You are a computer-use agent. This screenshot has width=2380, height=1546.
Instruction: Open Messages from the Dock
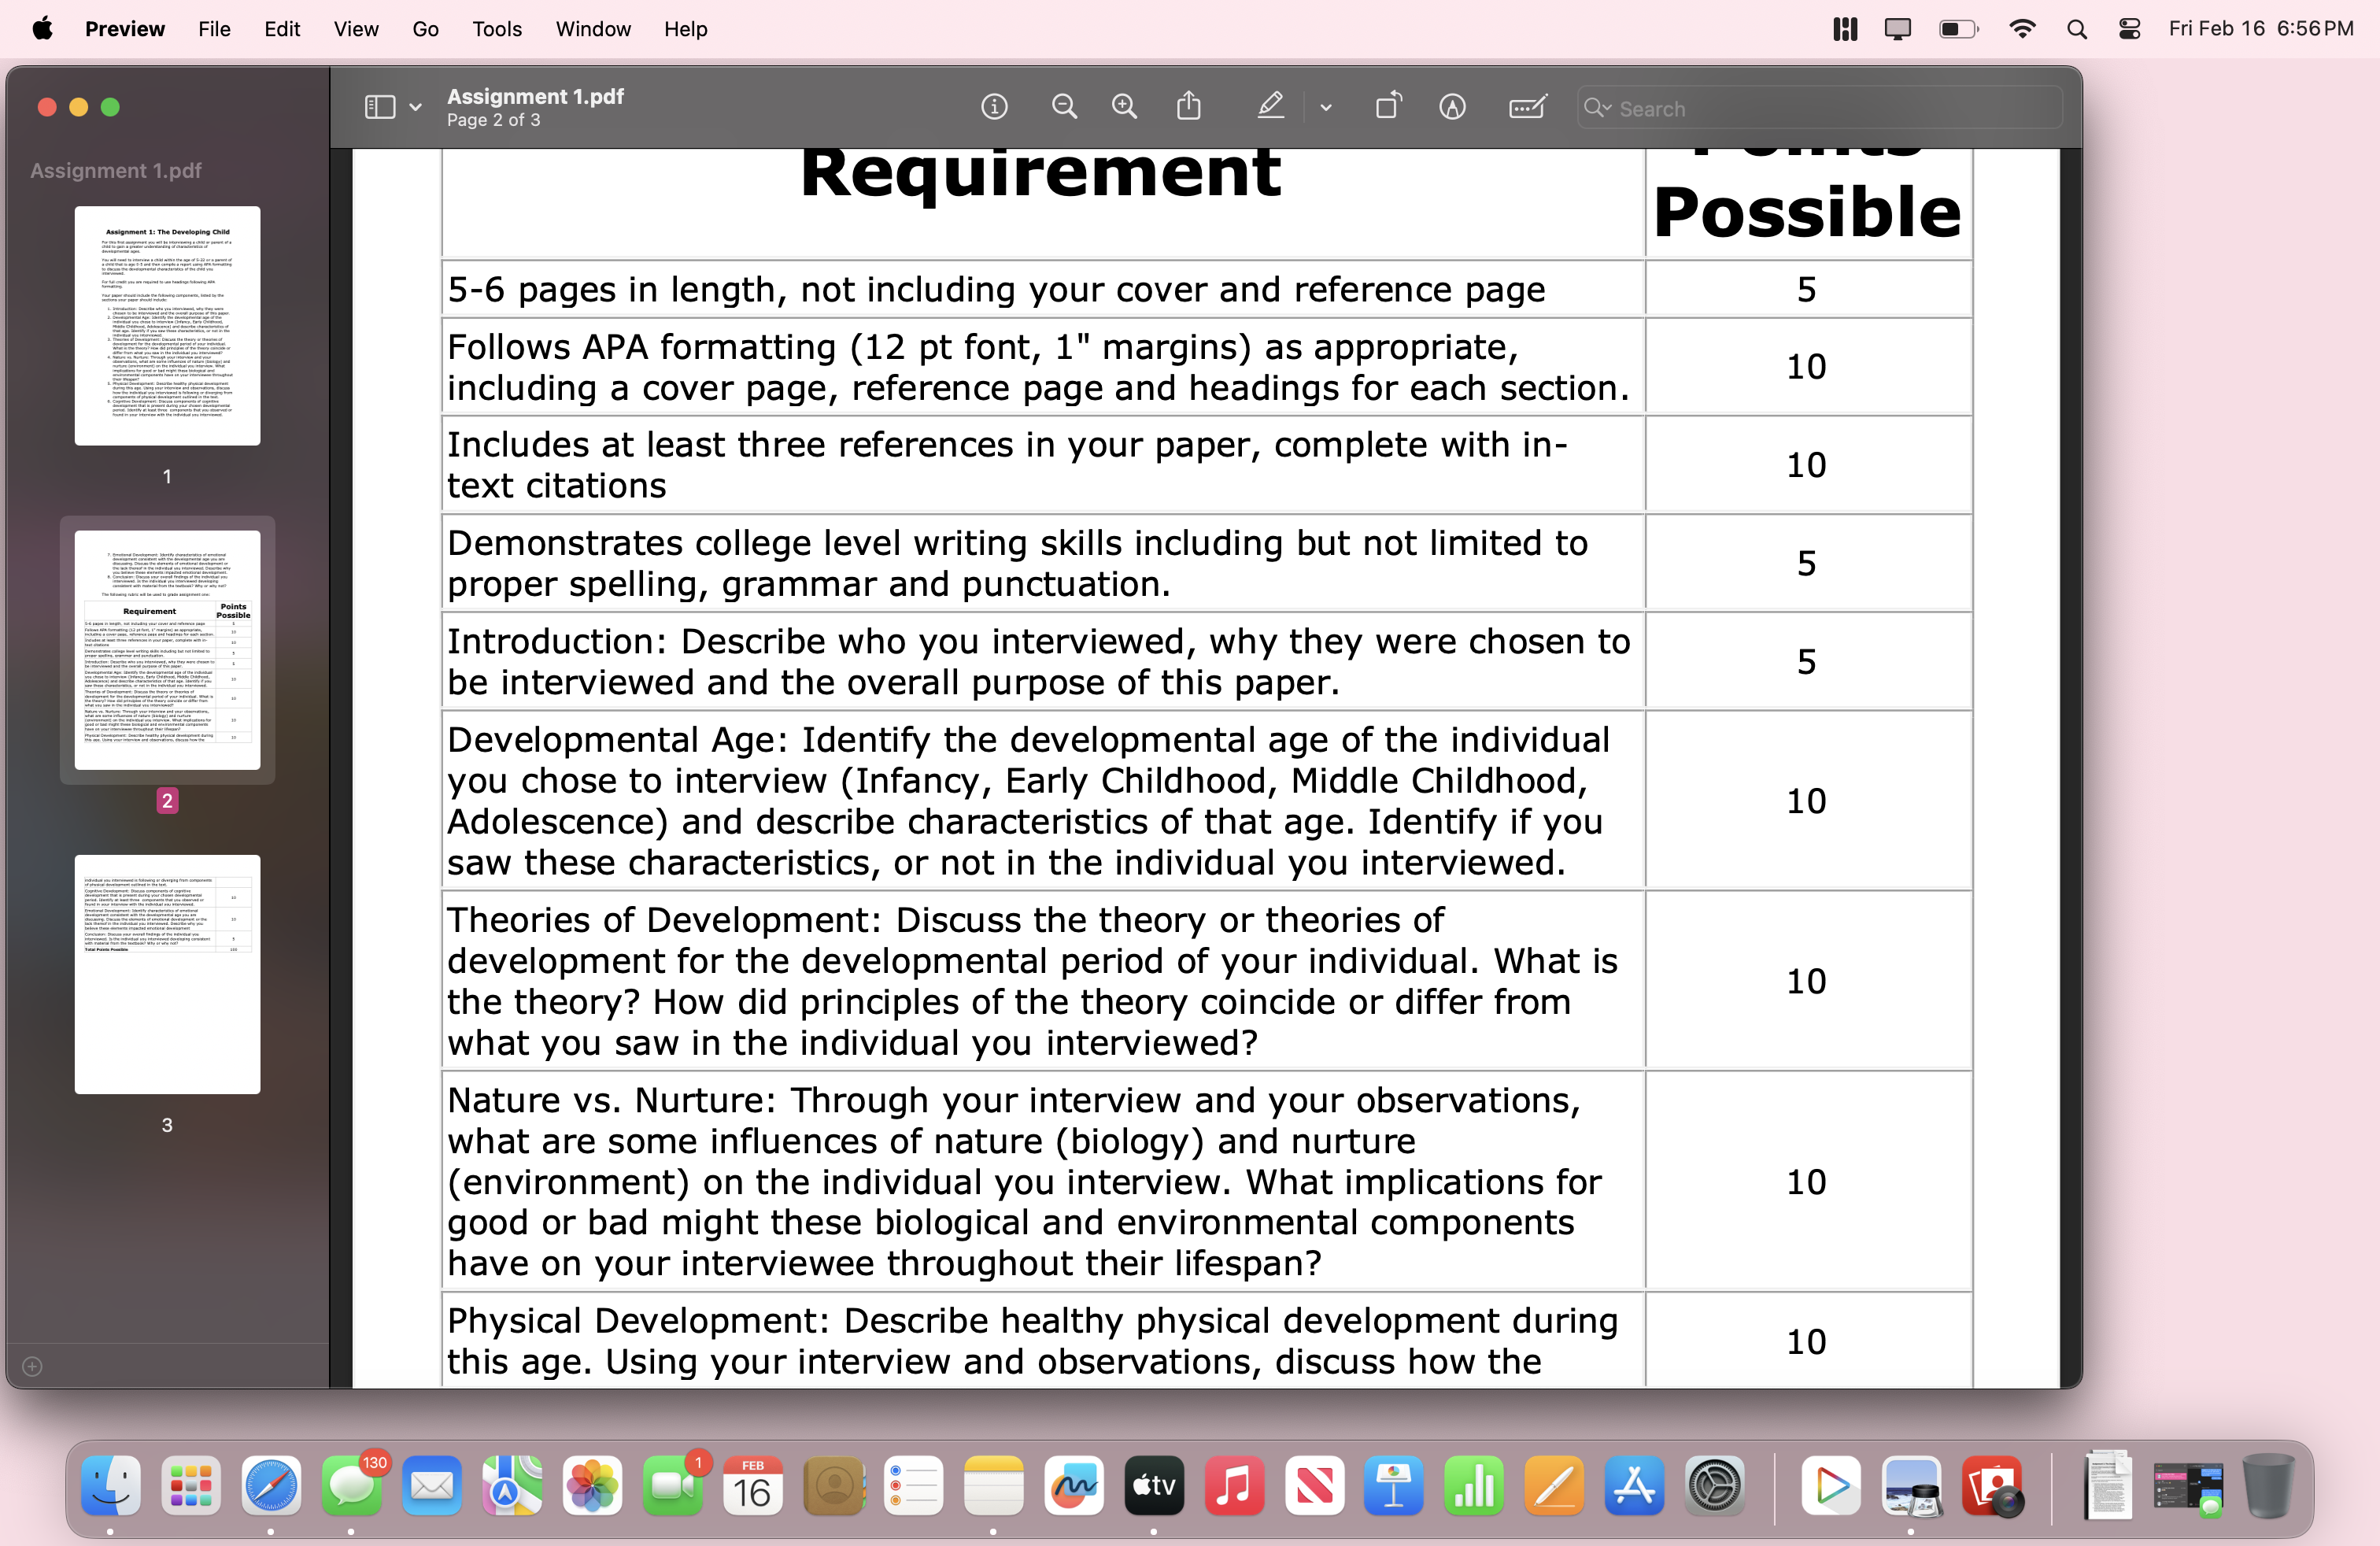click(352, 1489)
